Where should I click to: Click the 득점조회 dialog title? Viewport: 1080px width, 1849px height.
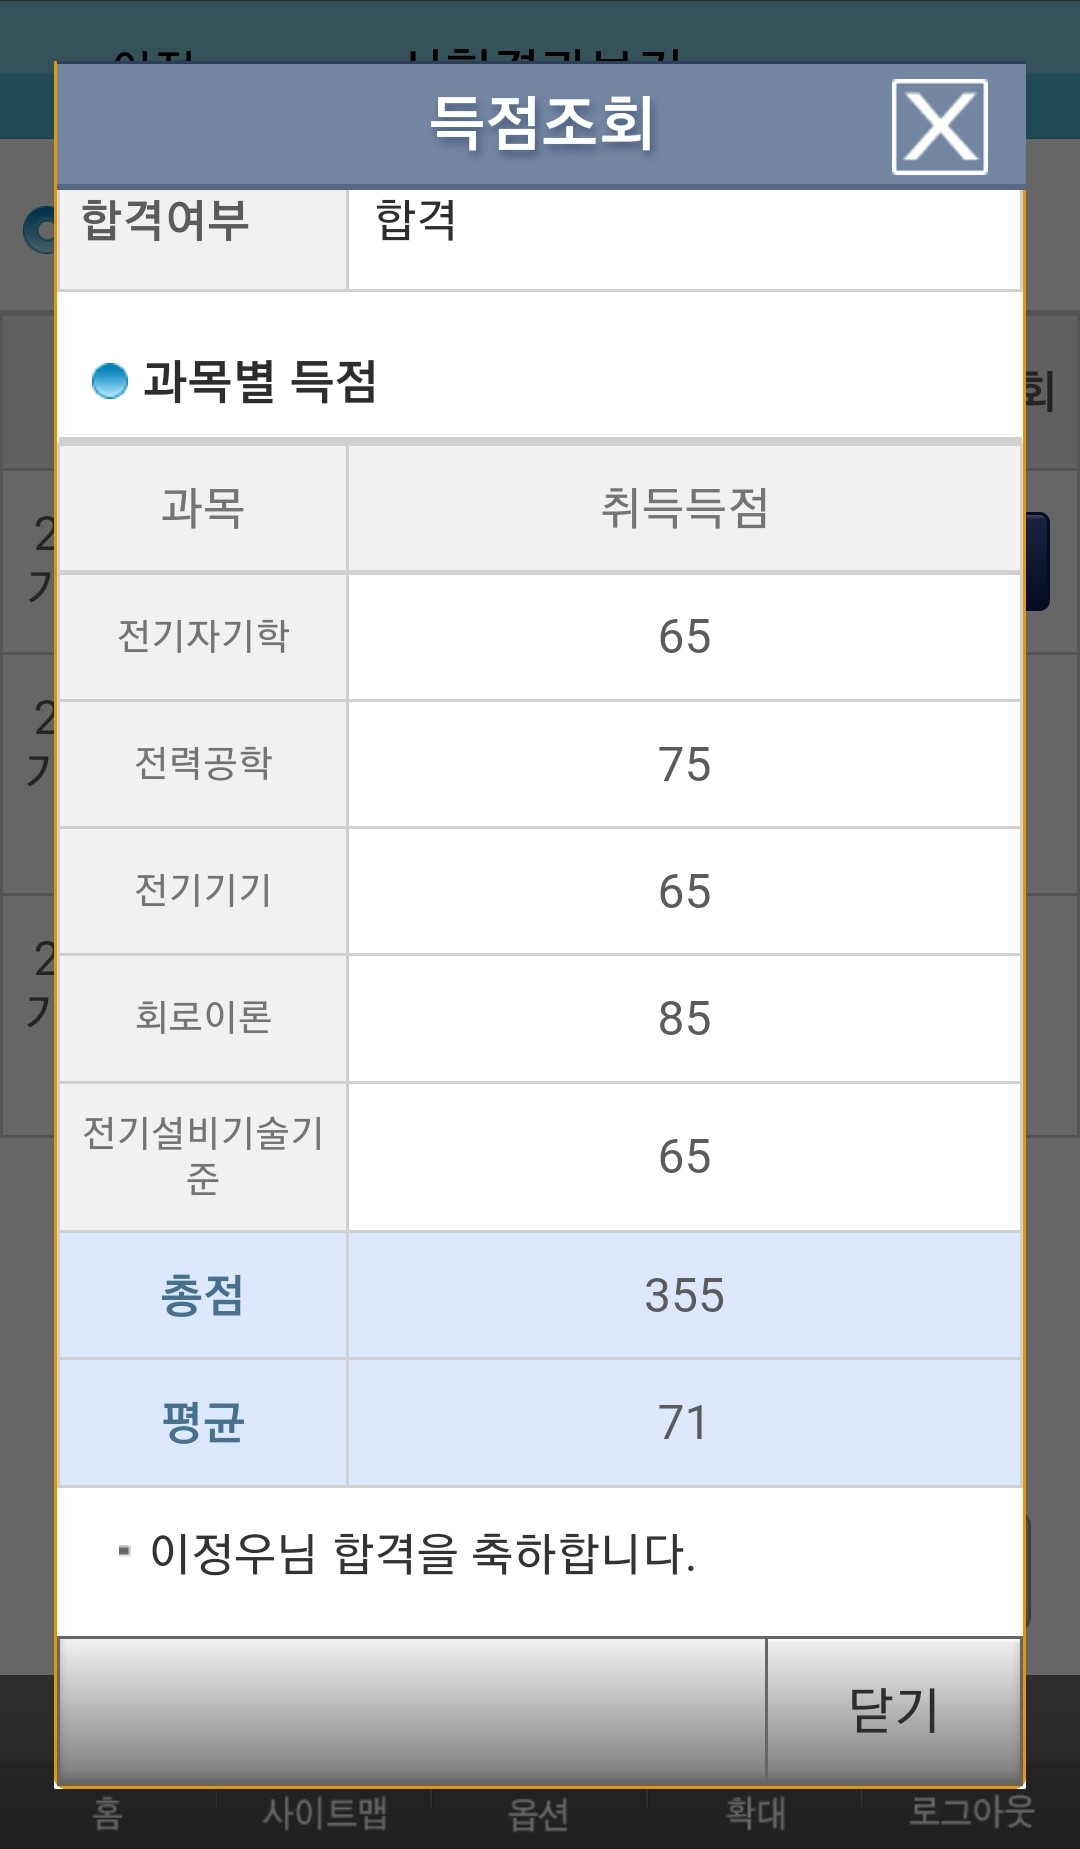click(x=541, y=123)
